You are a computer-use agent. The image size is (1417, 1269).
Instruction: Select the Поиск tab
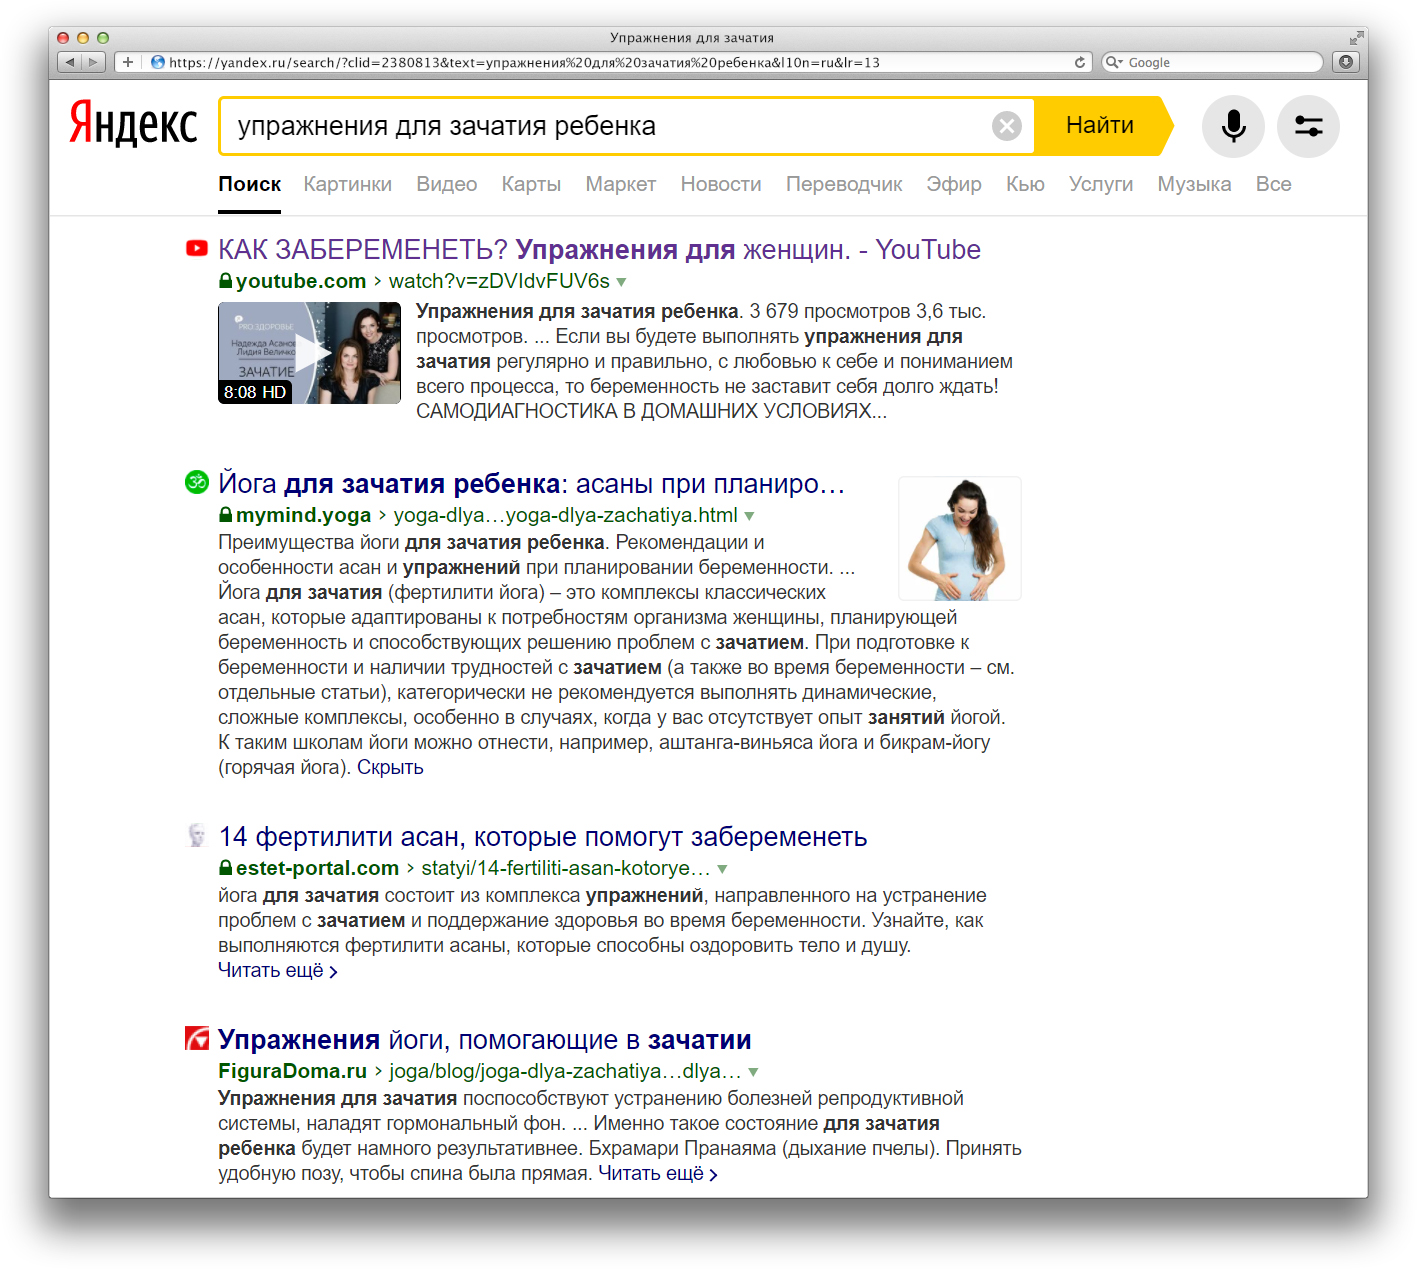[250, 184]
